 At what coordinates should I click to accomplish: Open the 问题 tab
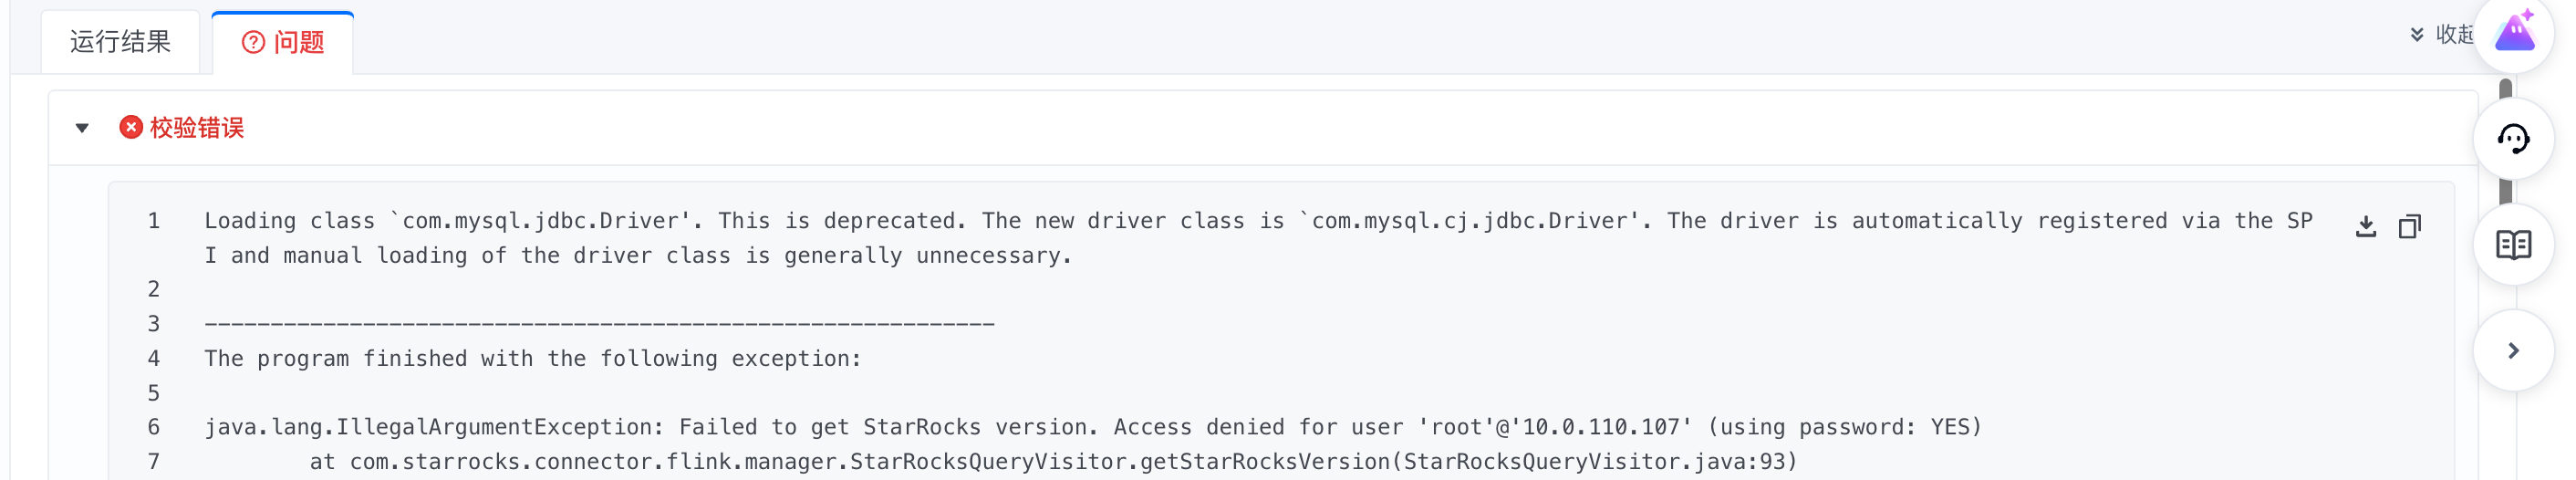coord(284,42)
